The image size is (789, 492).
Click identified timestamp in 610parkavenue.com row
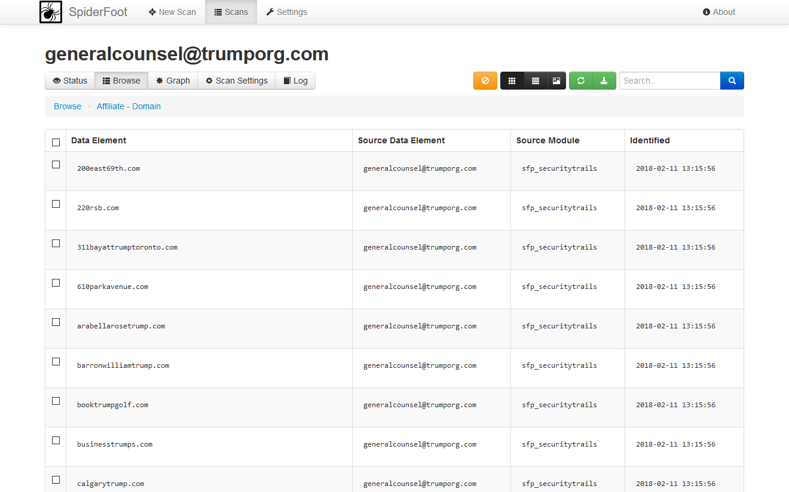coord(675,287)
